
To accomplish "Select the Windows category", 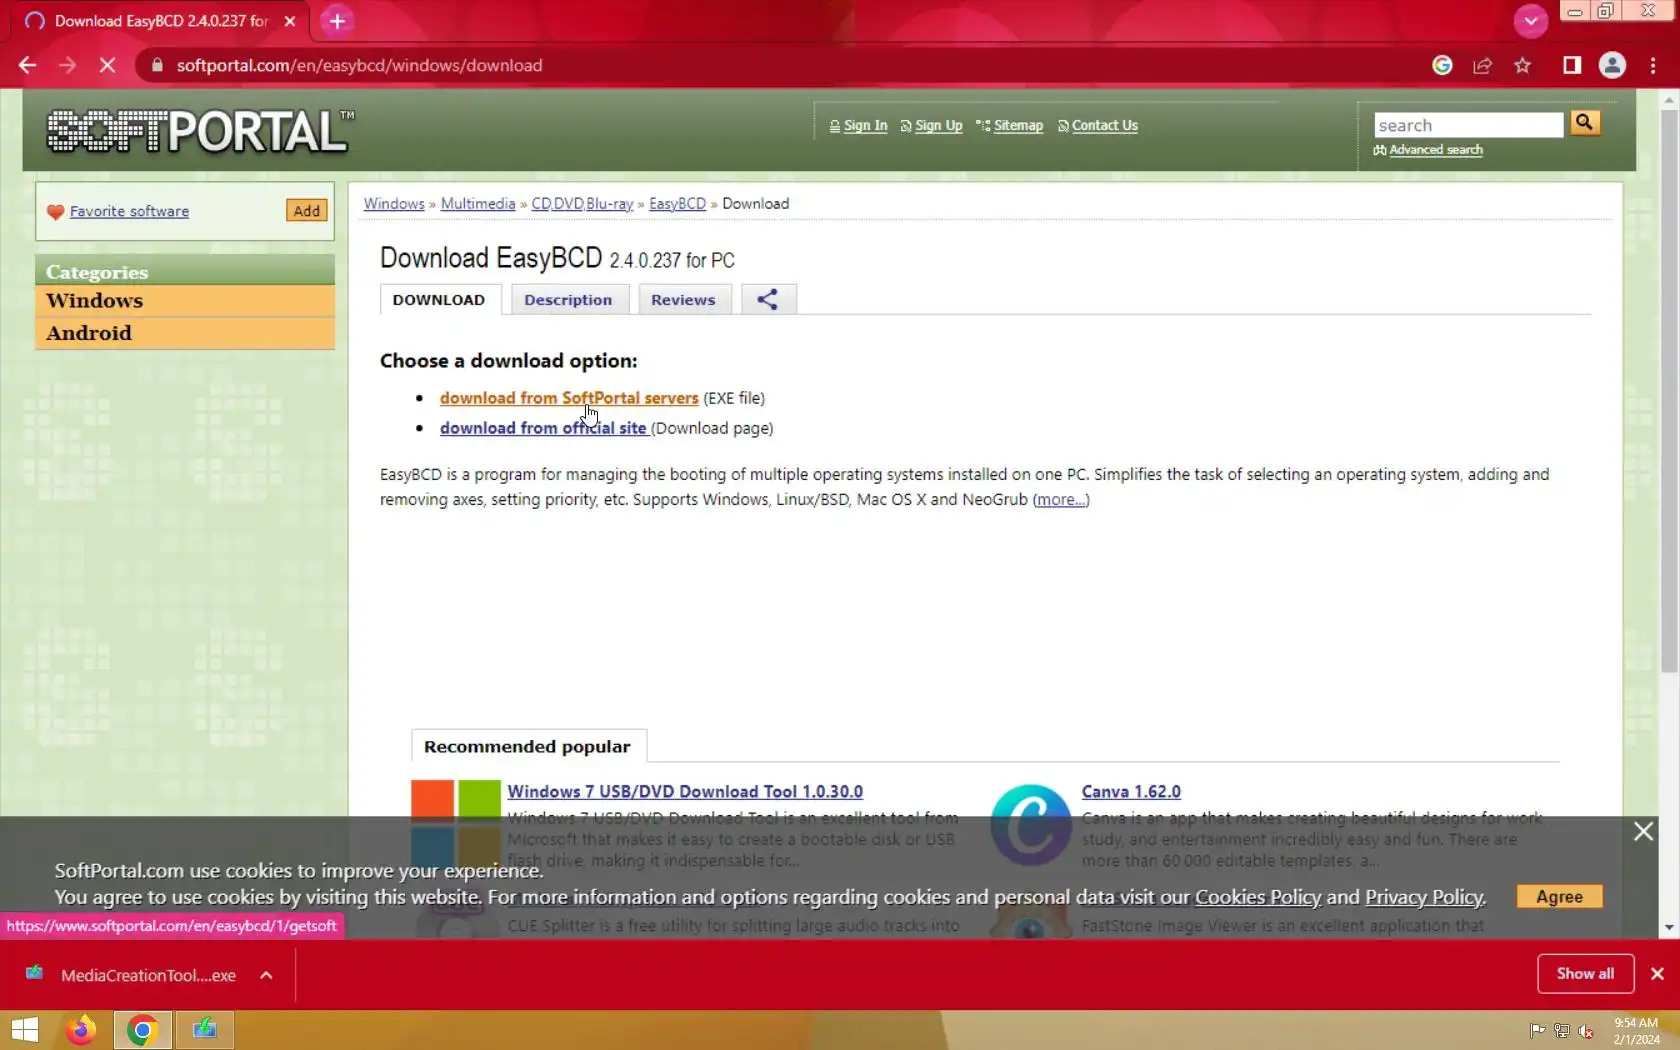I will click(x=185, y=300).
